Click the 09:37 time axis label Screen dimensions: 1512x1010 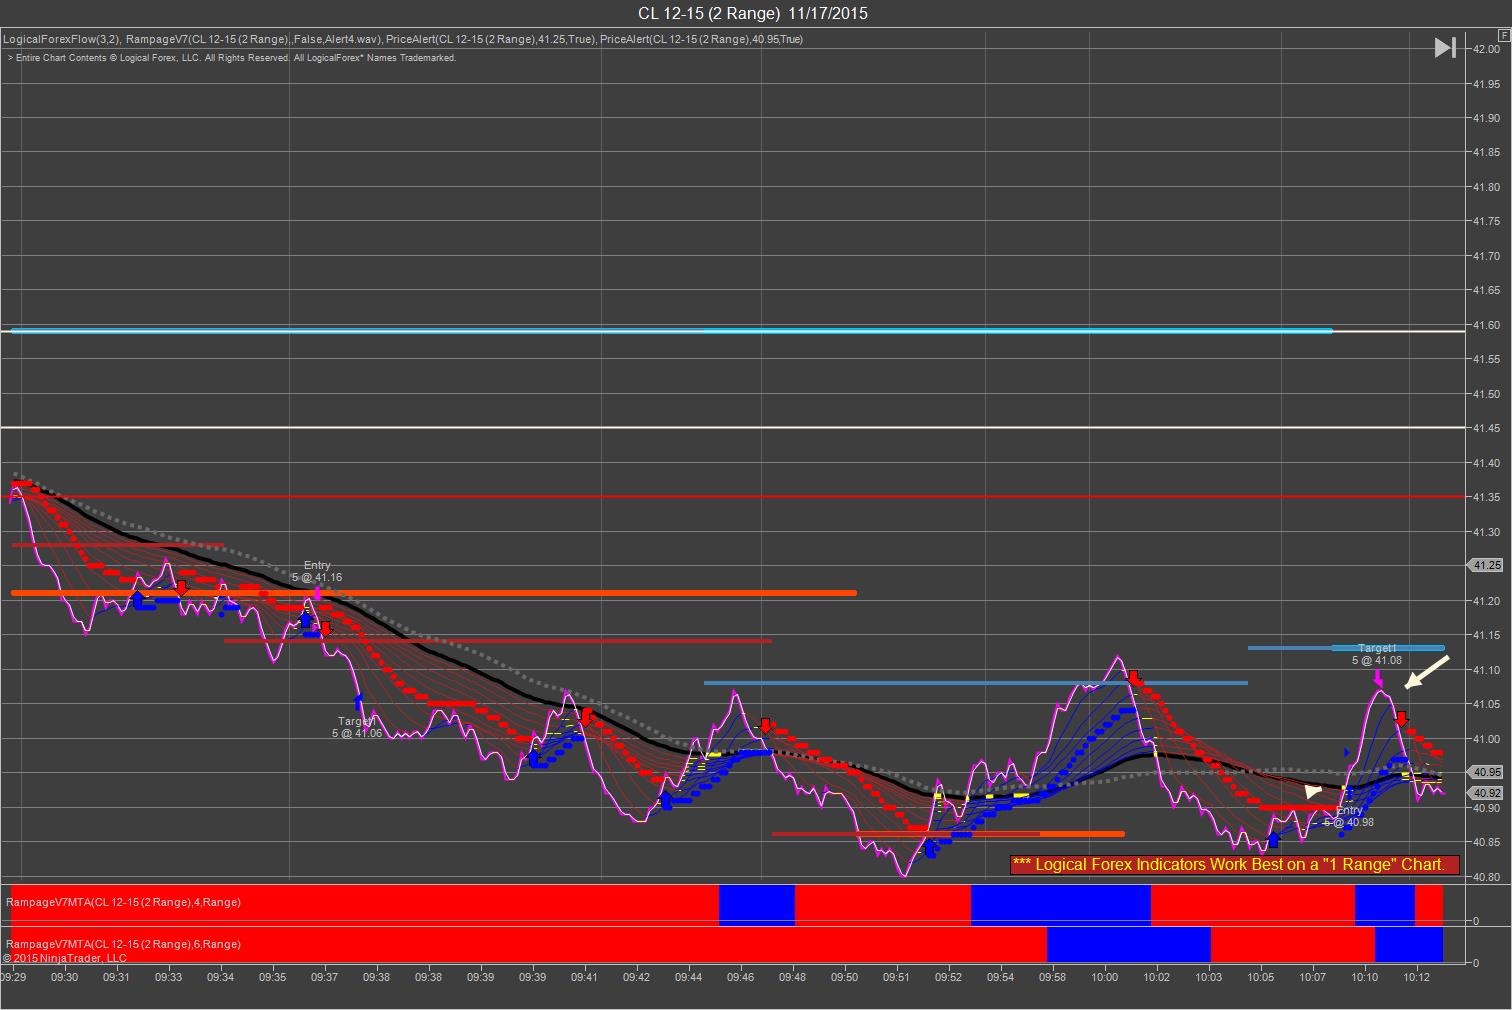pyautogui.click(x=325, y=978)
